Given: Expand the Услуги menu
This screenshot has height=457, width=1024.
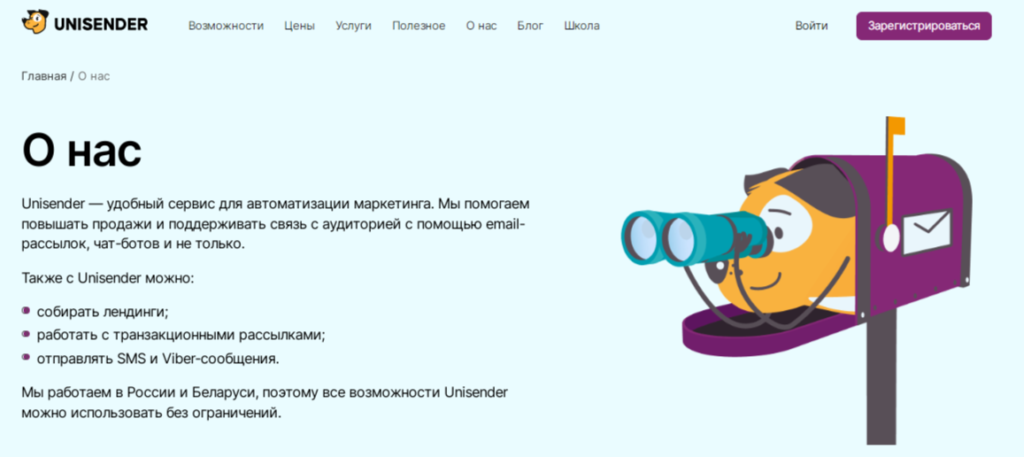Looking at the screenshot, I should pyautogui.click(x=353, y=26).
